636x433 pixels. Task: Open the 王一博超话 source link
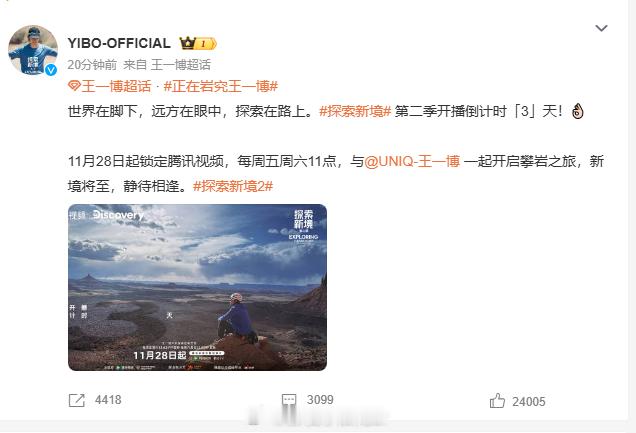(x=181, y=64)
